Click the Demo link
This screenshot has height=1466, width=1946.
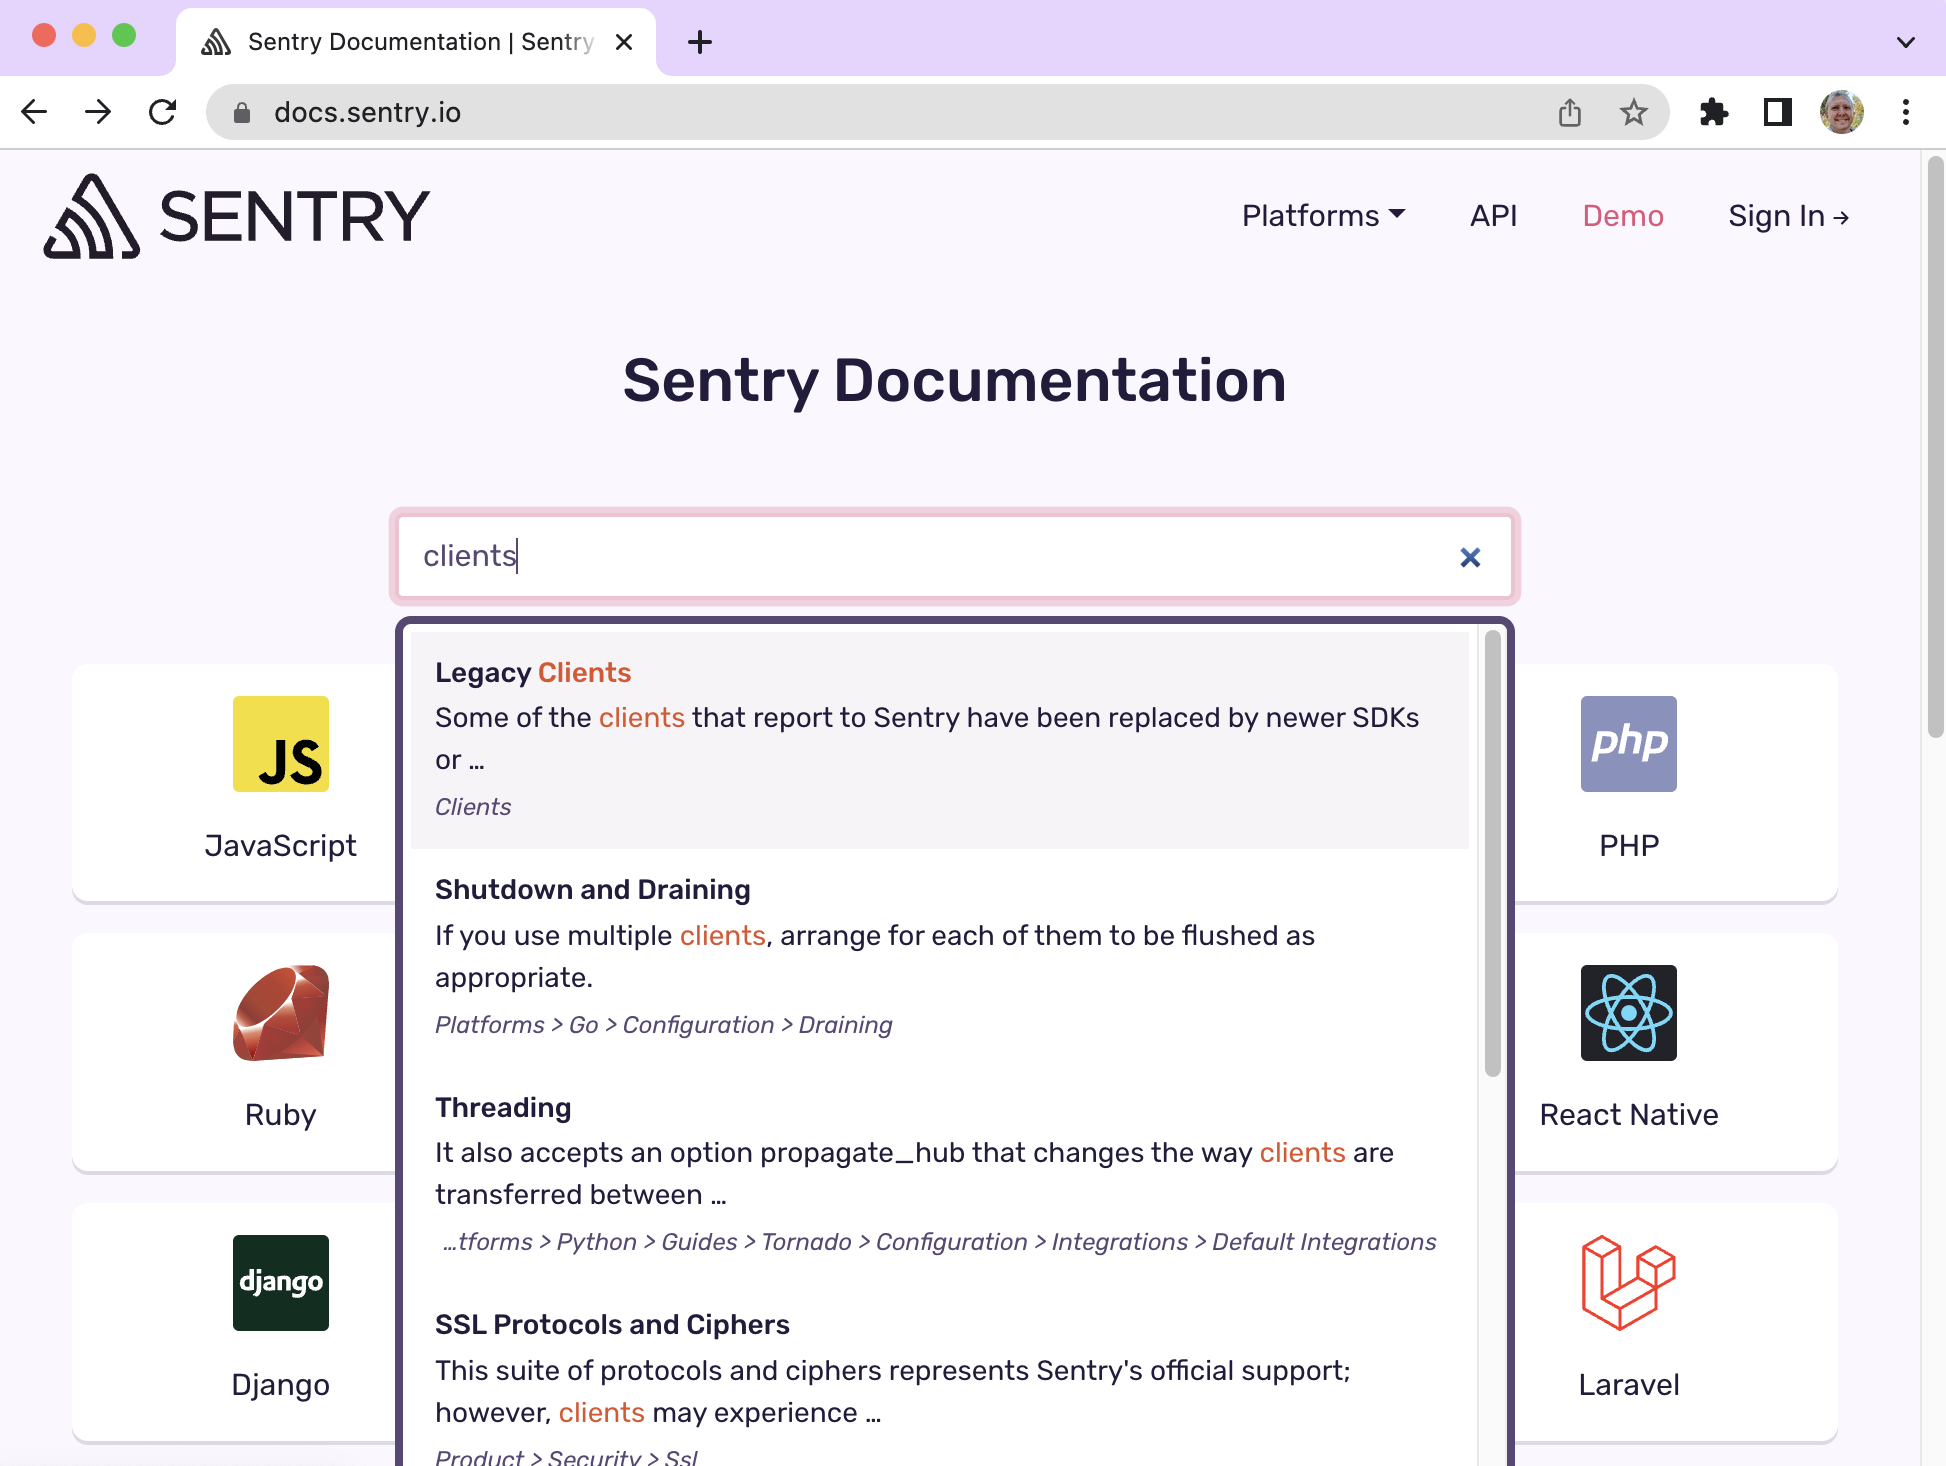[x=1622, y=215]
